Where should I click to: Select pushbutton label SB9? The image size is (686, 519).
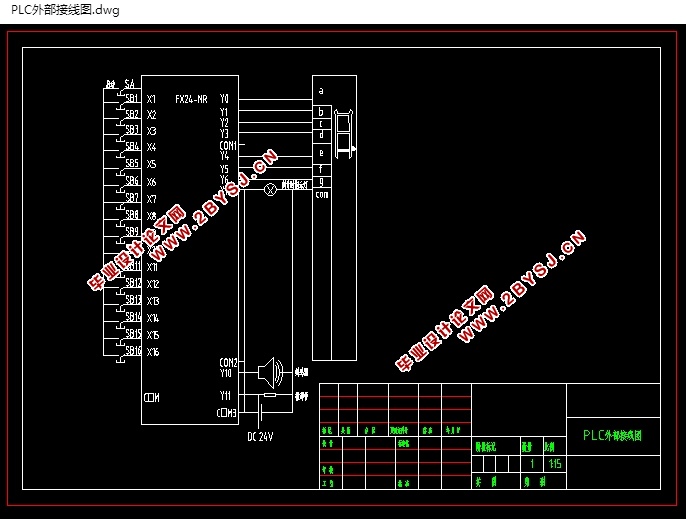(x=132, y=231)
